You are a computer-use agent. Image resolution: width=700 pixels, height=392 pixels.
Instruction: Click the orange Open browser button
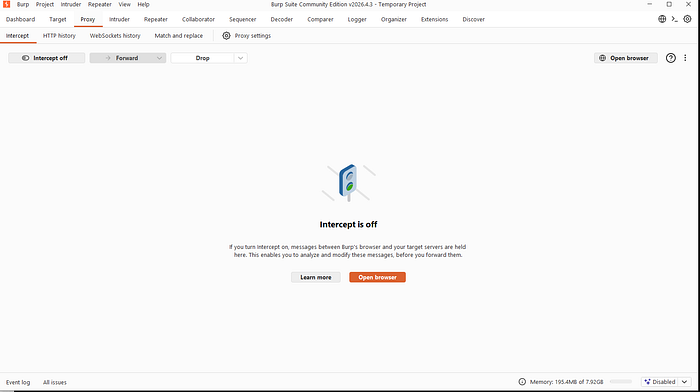(377, 277)
